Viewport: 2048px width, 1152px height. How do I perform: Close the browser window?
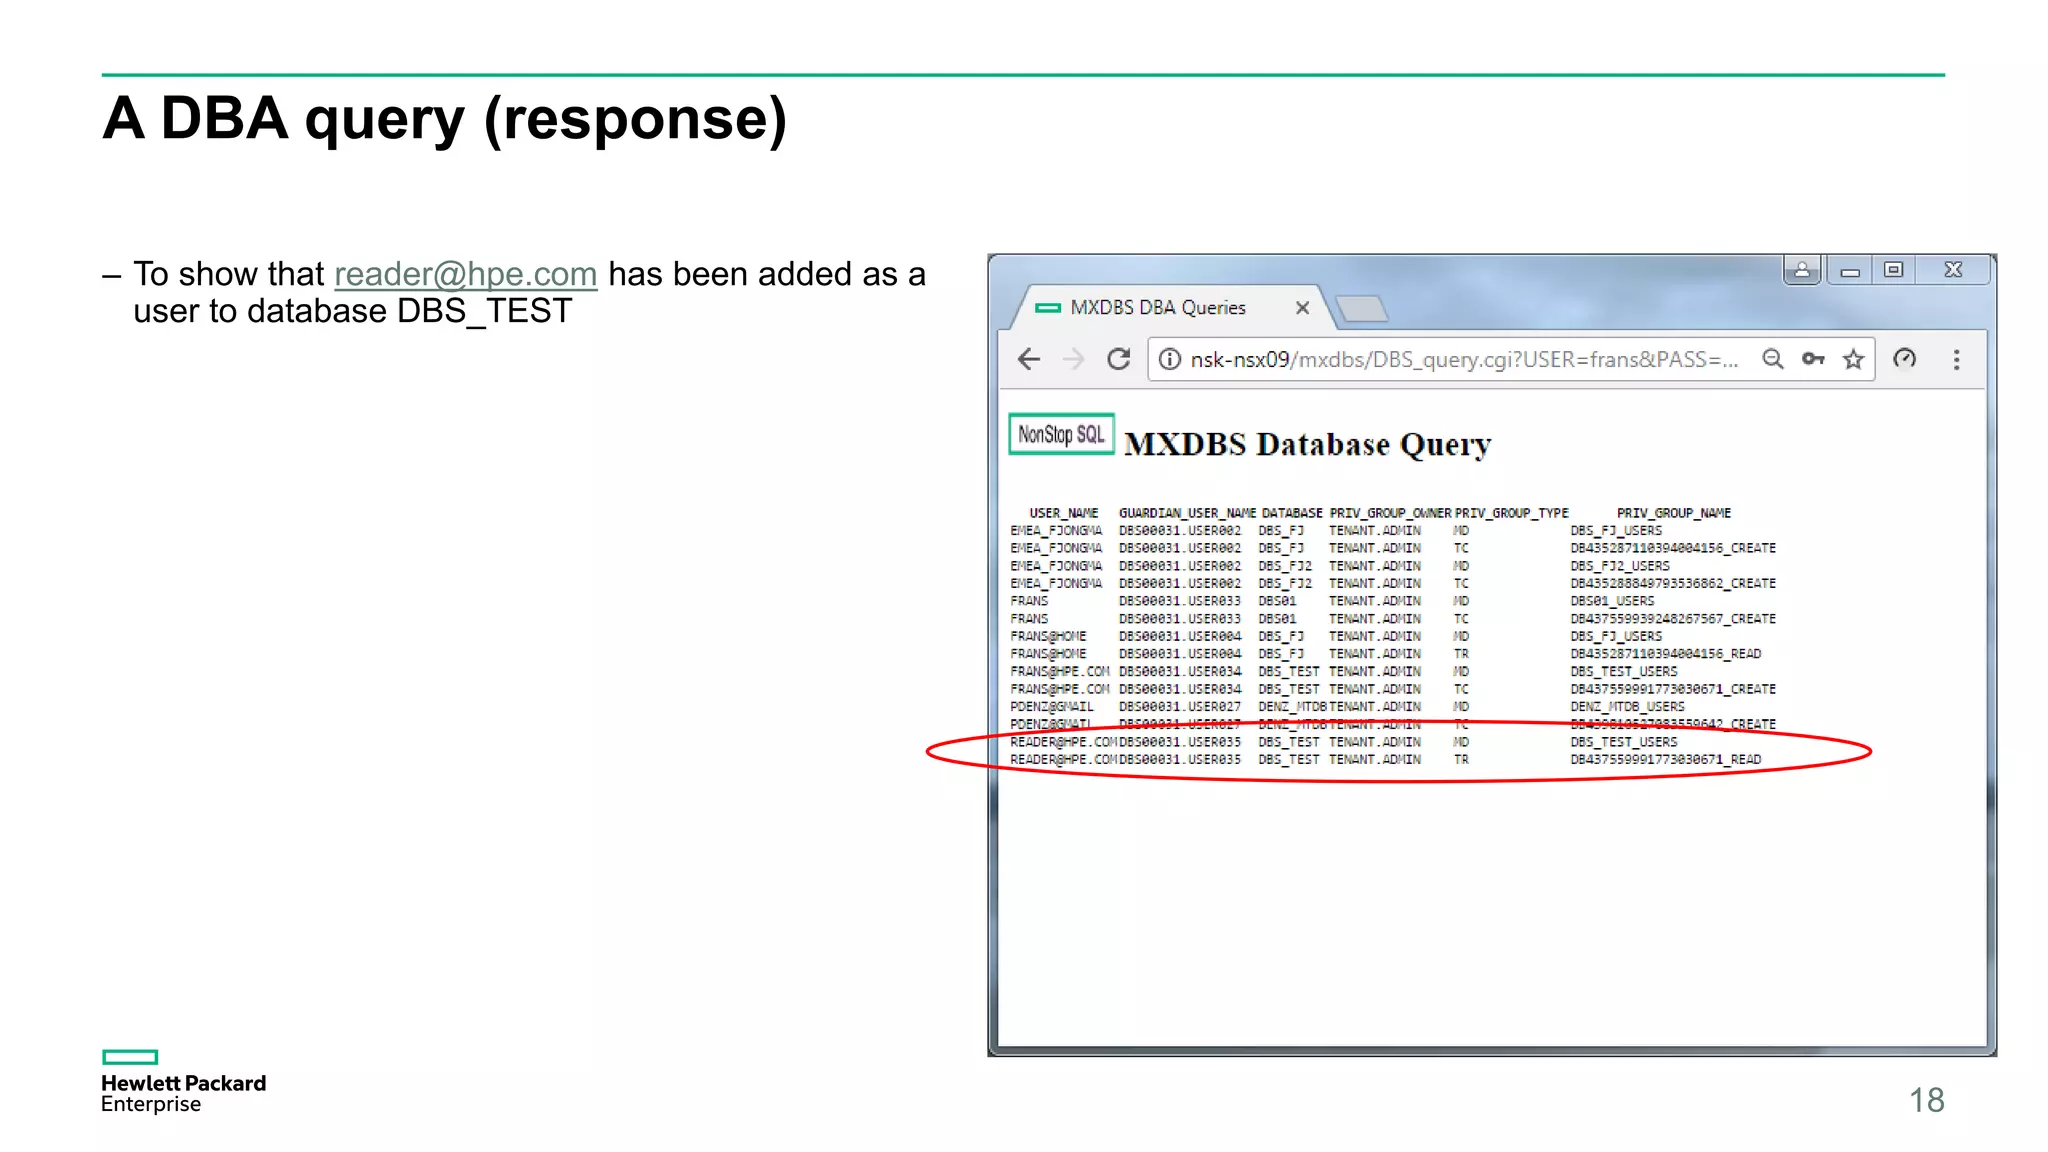1953,270
